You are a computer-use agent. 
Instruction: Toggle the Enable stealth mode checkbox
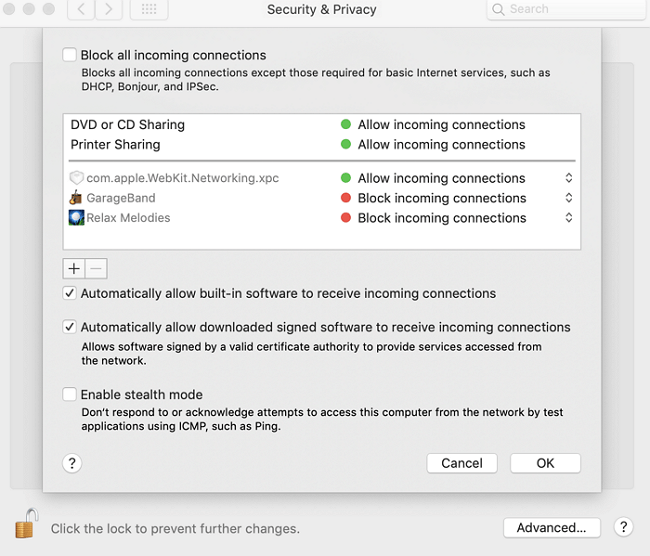tap(70, 395)
